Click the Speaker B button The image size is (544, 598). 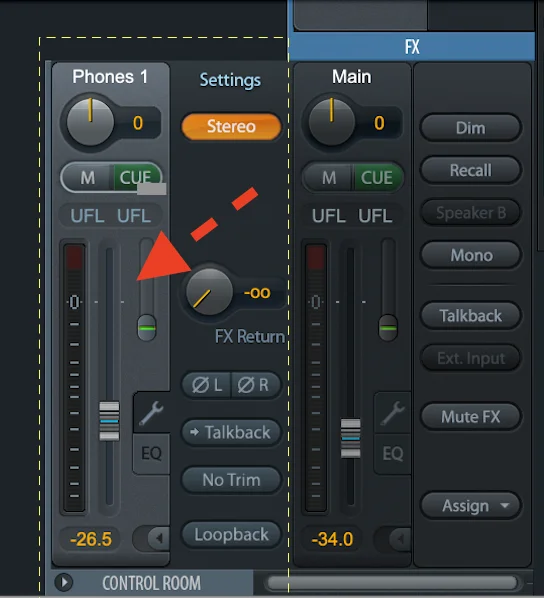tap(470, 212)
